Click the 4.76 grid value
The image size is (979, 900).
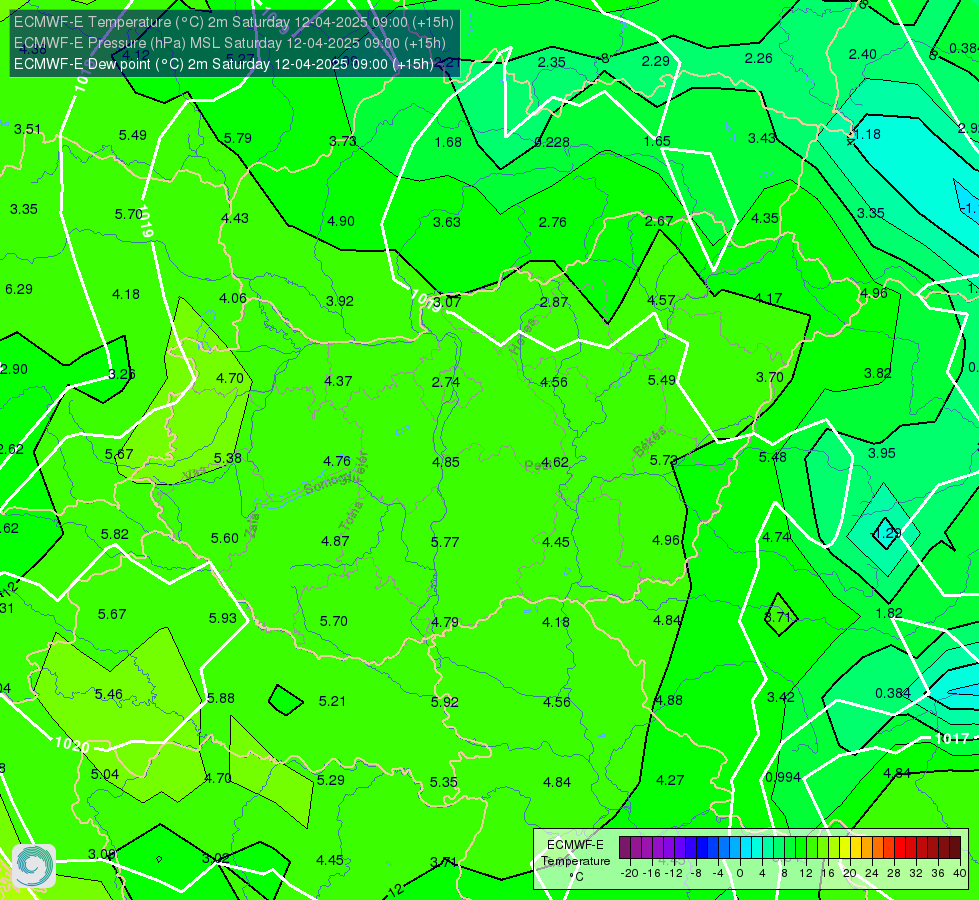(x=337, y=461)
